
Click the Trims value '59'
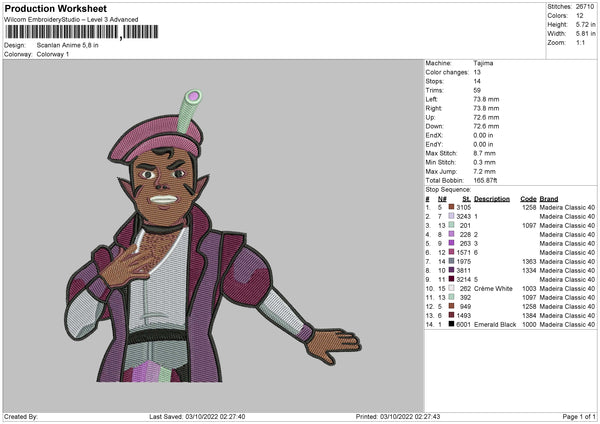pos(477,90)
